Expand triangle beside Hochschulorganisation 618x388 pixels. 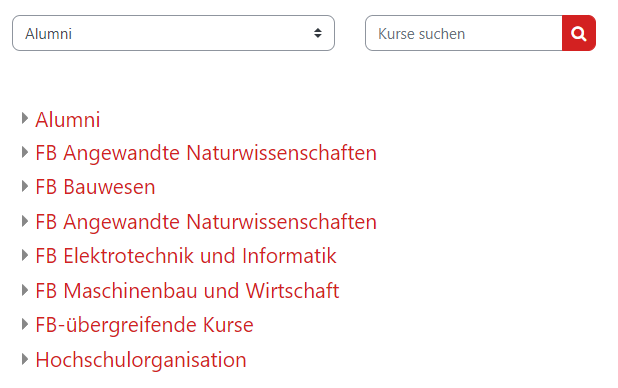coord(25,359)
